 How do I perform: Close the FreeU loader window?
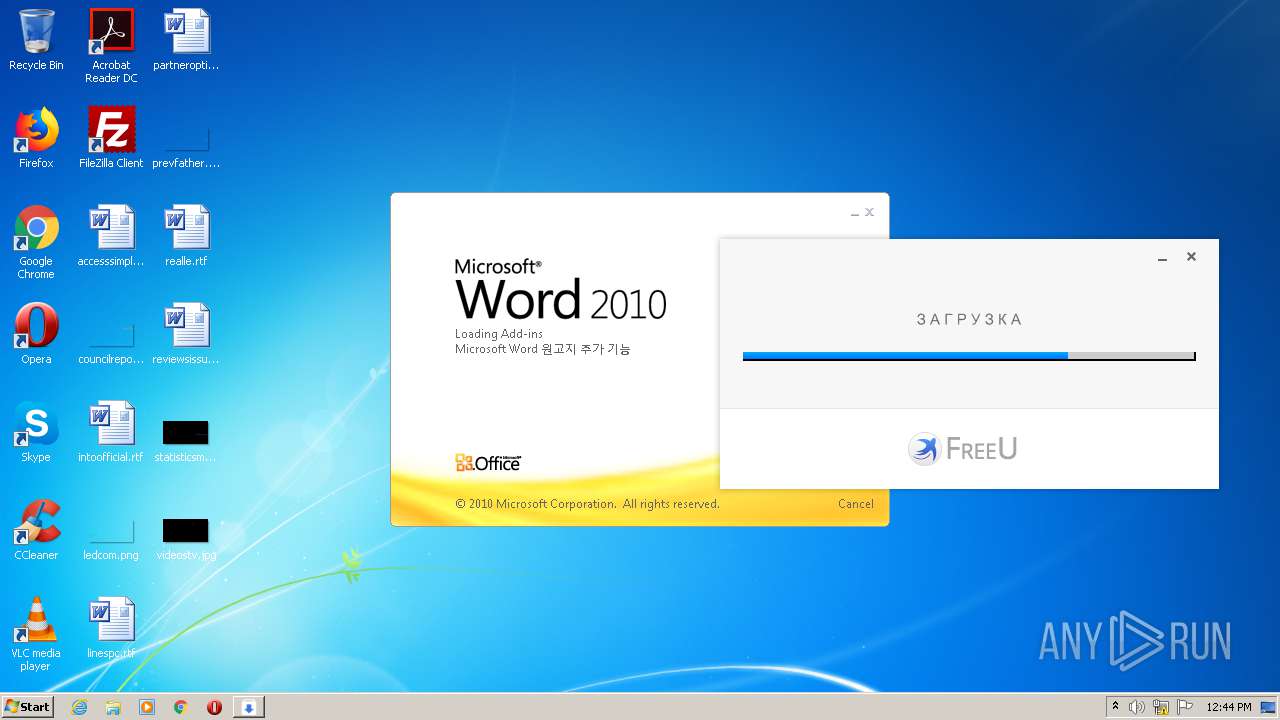[x=1191, y=257]
